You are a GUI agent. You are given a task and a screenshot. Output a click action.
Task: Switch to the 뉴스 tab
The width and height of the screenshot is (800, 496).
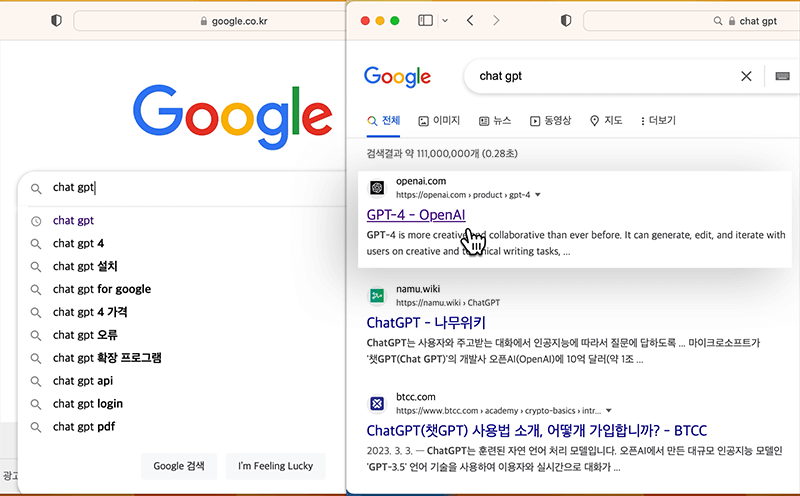click(x=495, y=121)
